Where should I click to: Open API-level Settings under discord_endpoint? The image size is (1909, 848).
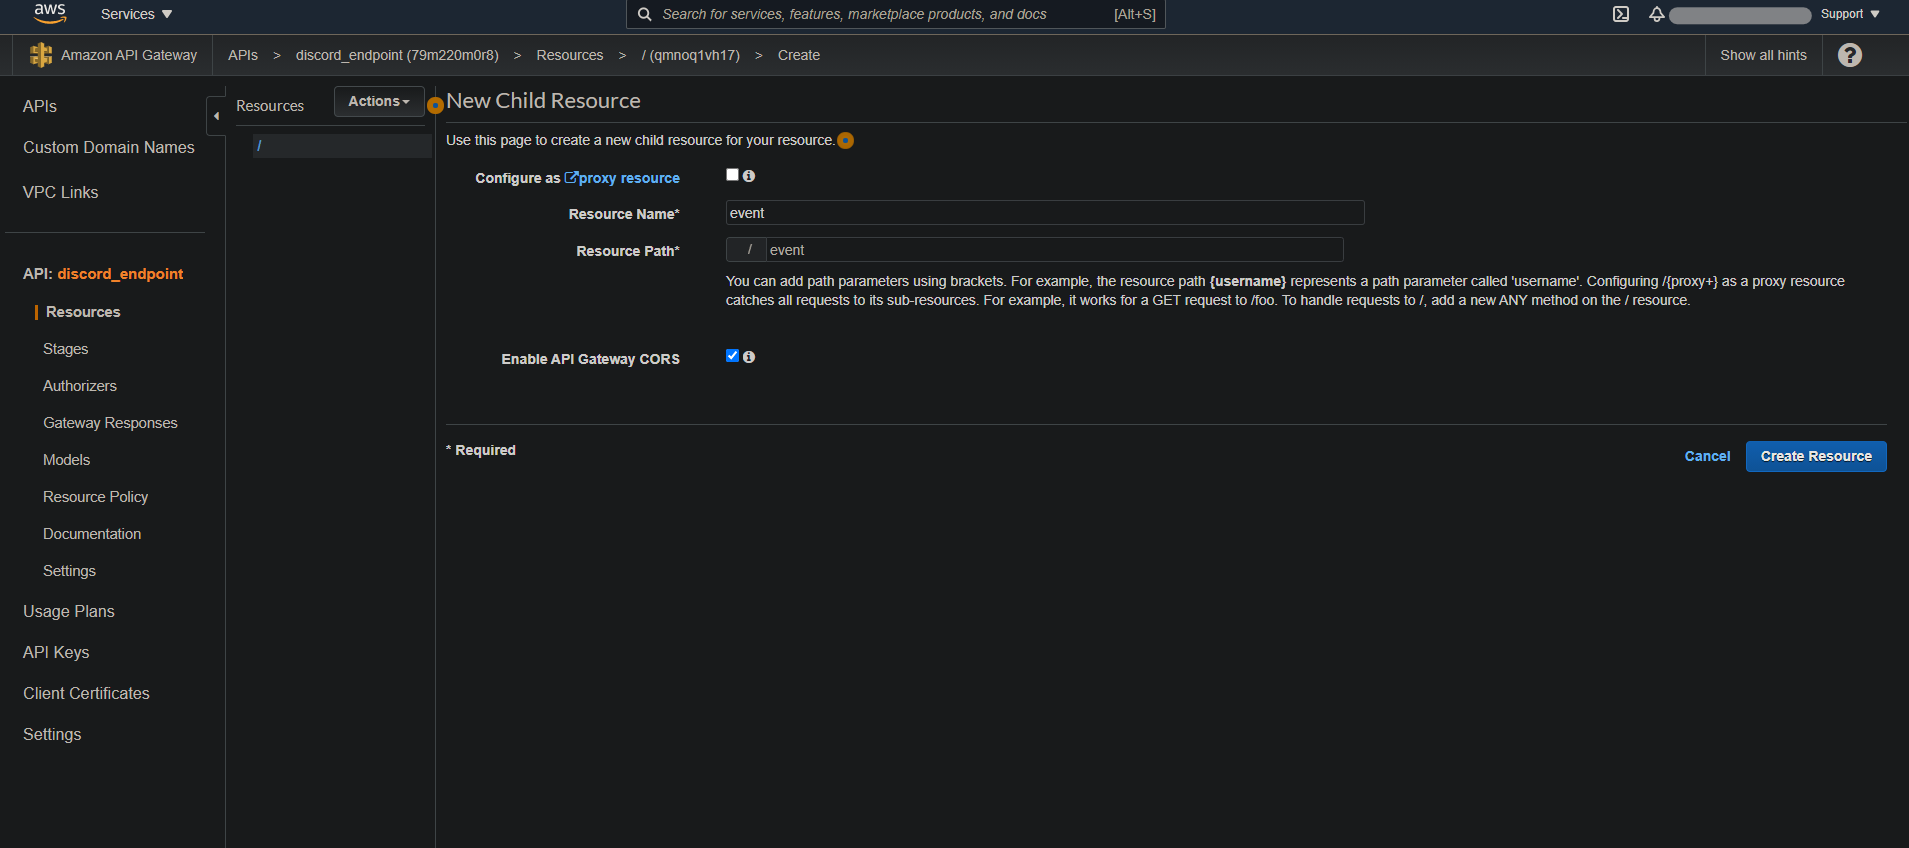[x=70, y=571]
